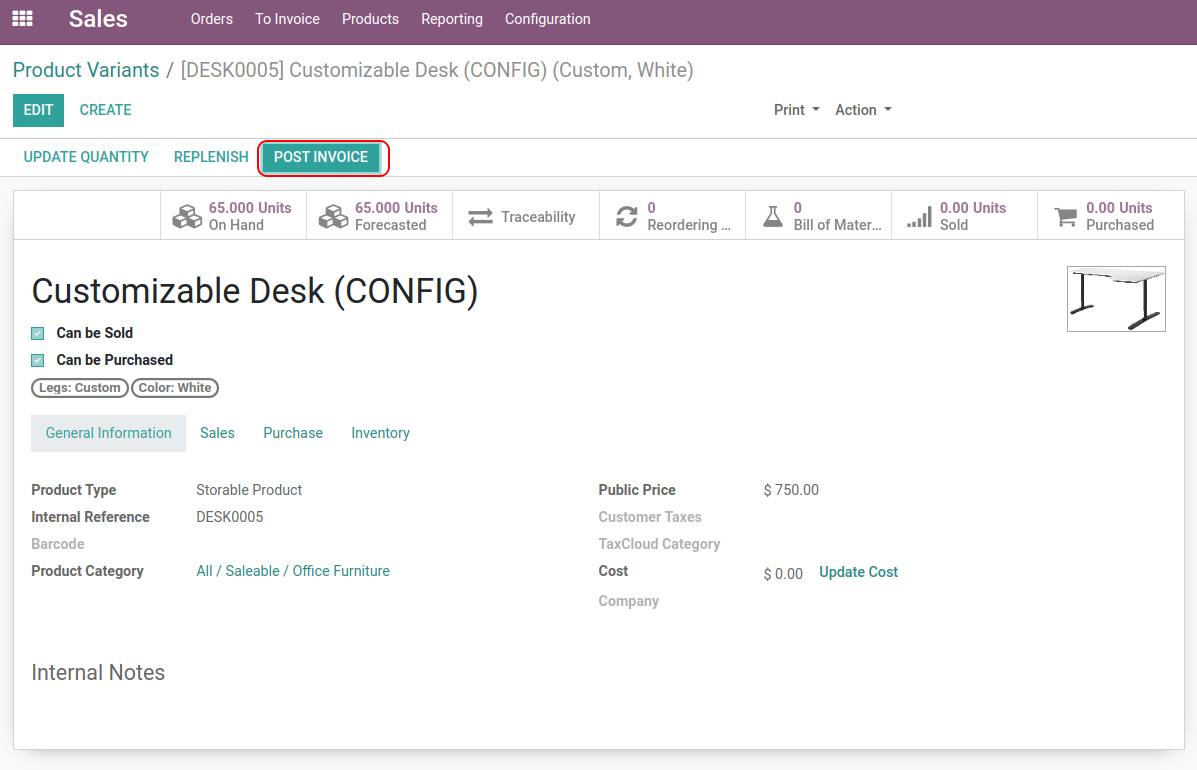The image size is (1197, 770).
Task: Expand the Print dropdown
Action: point(796,110)
